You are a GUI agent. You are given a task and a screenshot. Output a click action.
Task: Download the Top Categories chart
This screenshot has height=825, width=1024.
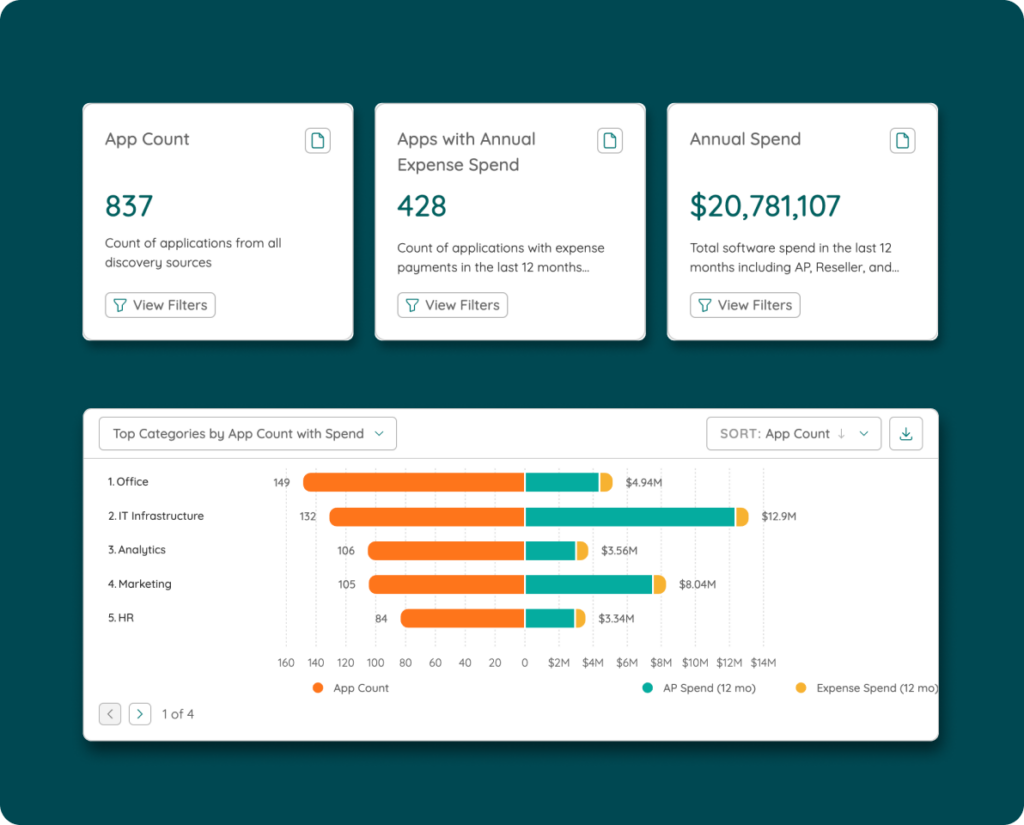coord(906,434)
